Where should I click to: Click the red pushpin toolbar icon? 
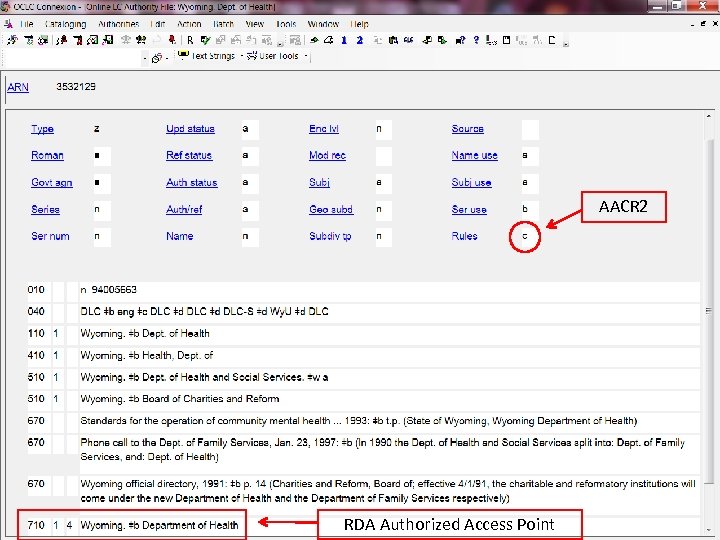[172, 40]
